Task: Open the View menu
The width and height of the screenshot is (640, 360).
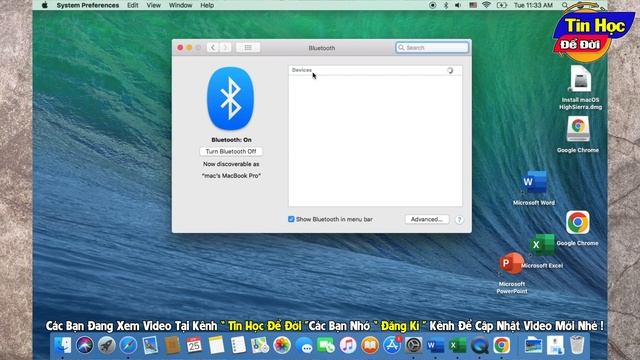Action: (153, 5)
